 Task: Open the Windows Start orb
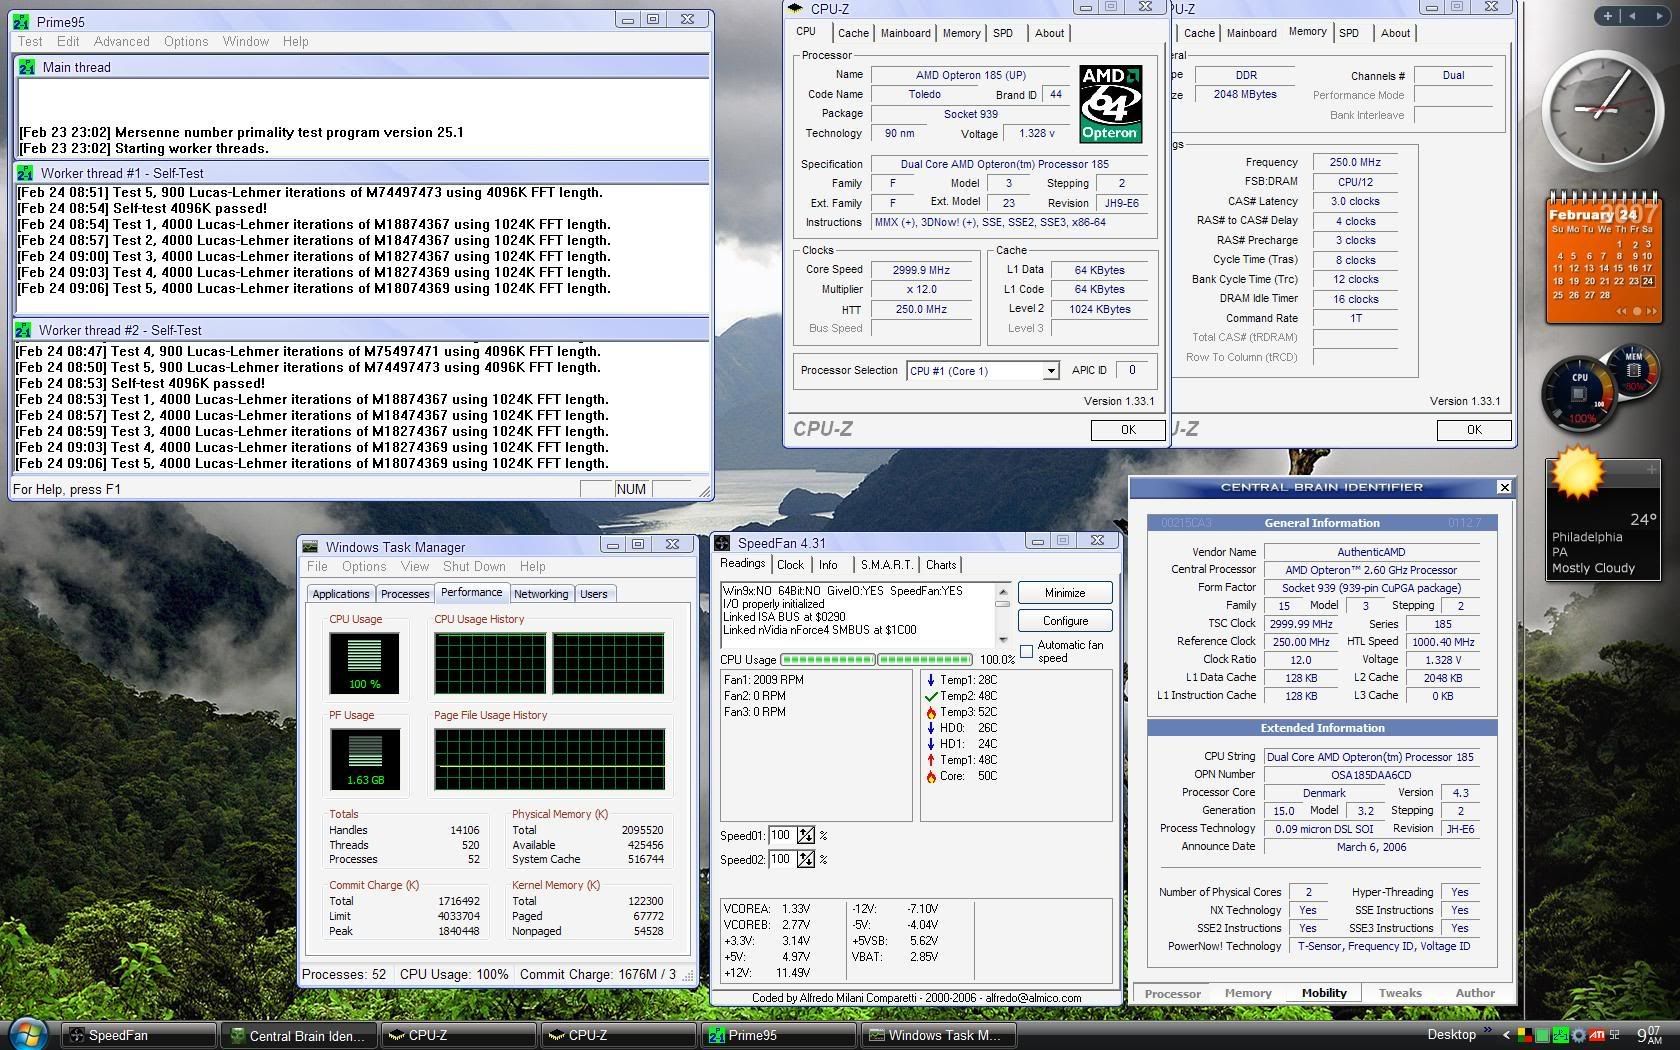[x=28, y=1034]
